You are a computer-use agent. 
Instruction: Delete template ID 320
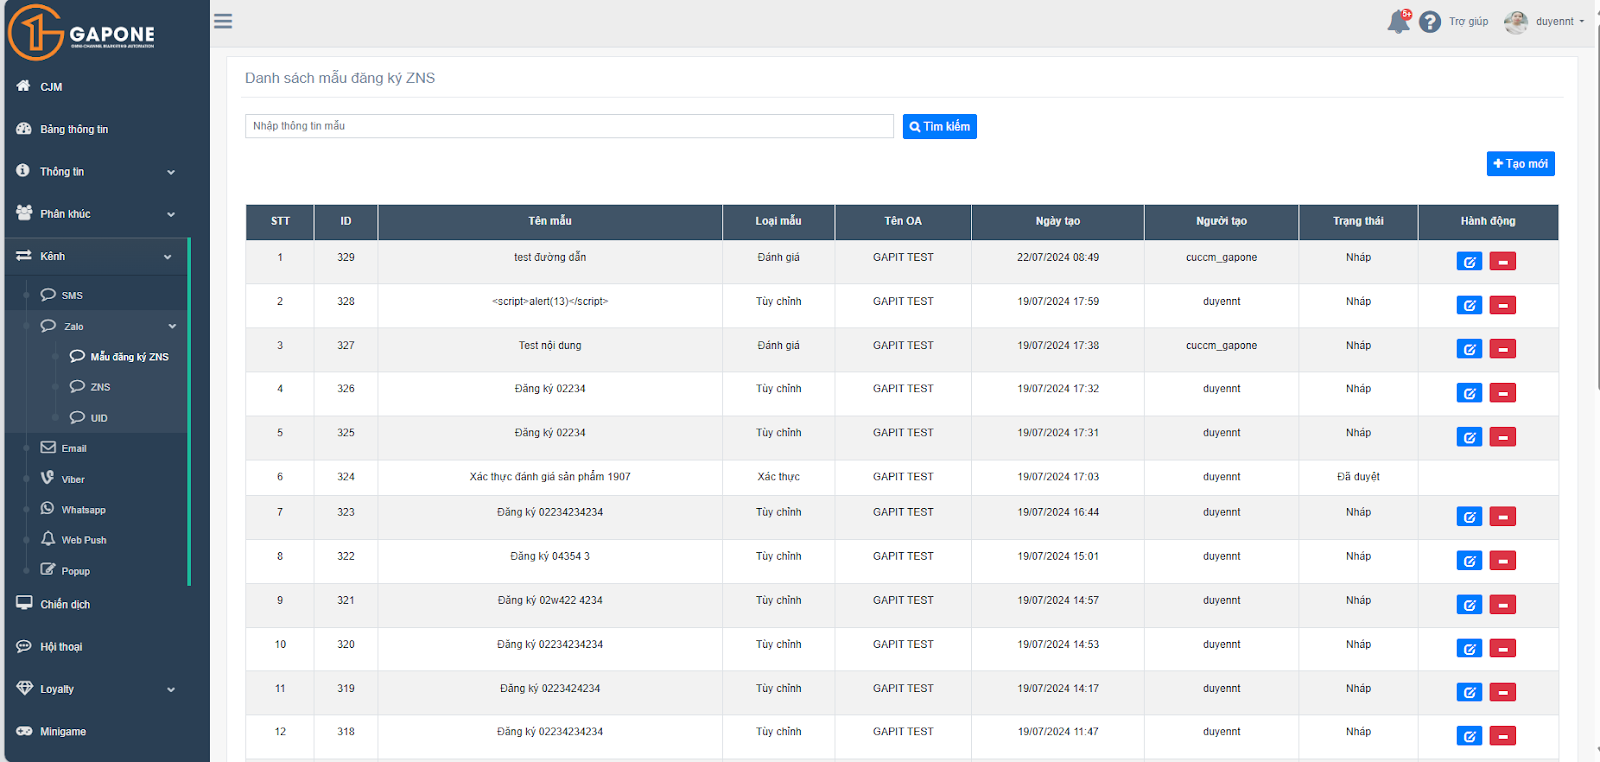(1503, 649)
